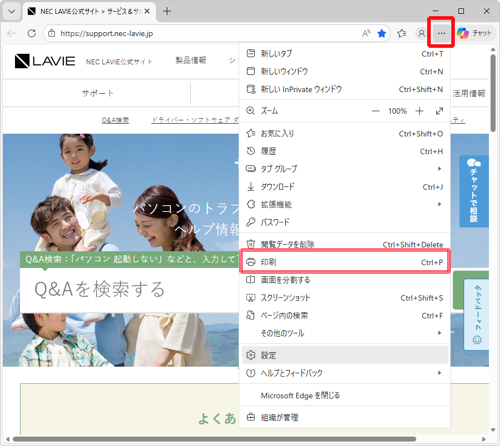View site information lock icon
500x446 pixels.
point(51,33)
